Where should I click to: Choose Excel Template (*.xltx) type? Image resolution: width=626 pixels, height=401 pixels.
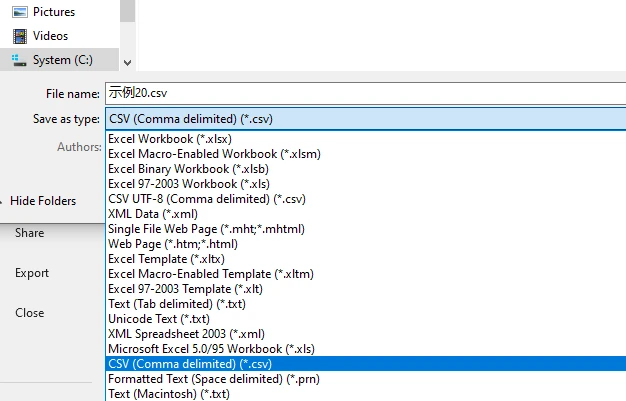coord(366,259)
